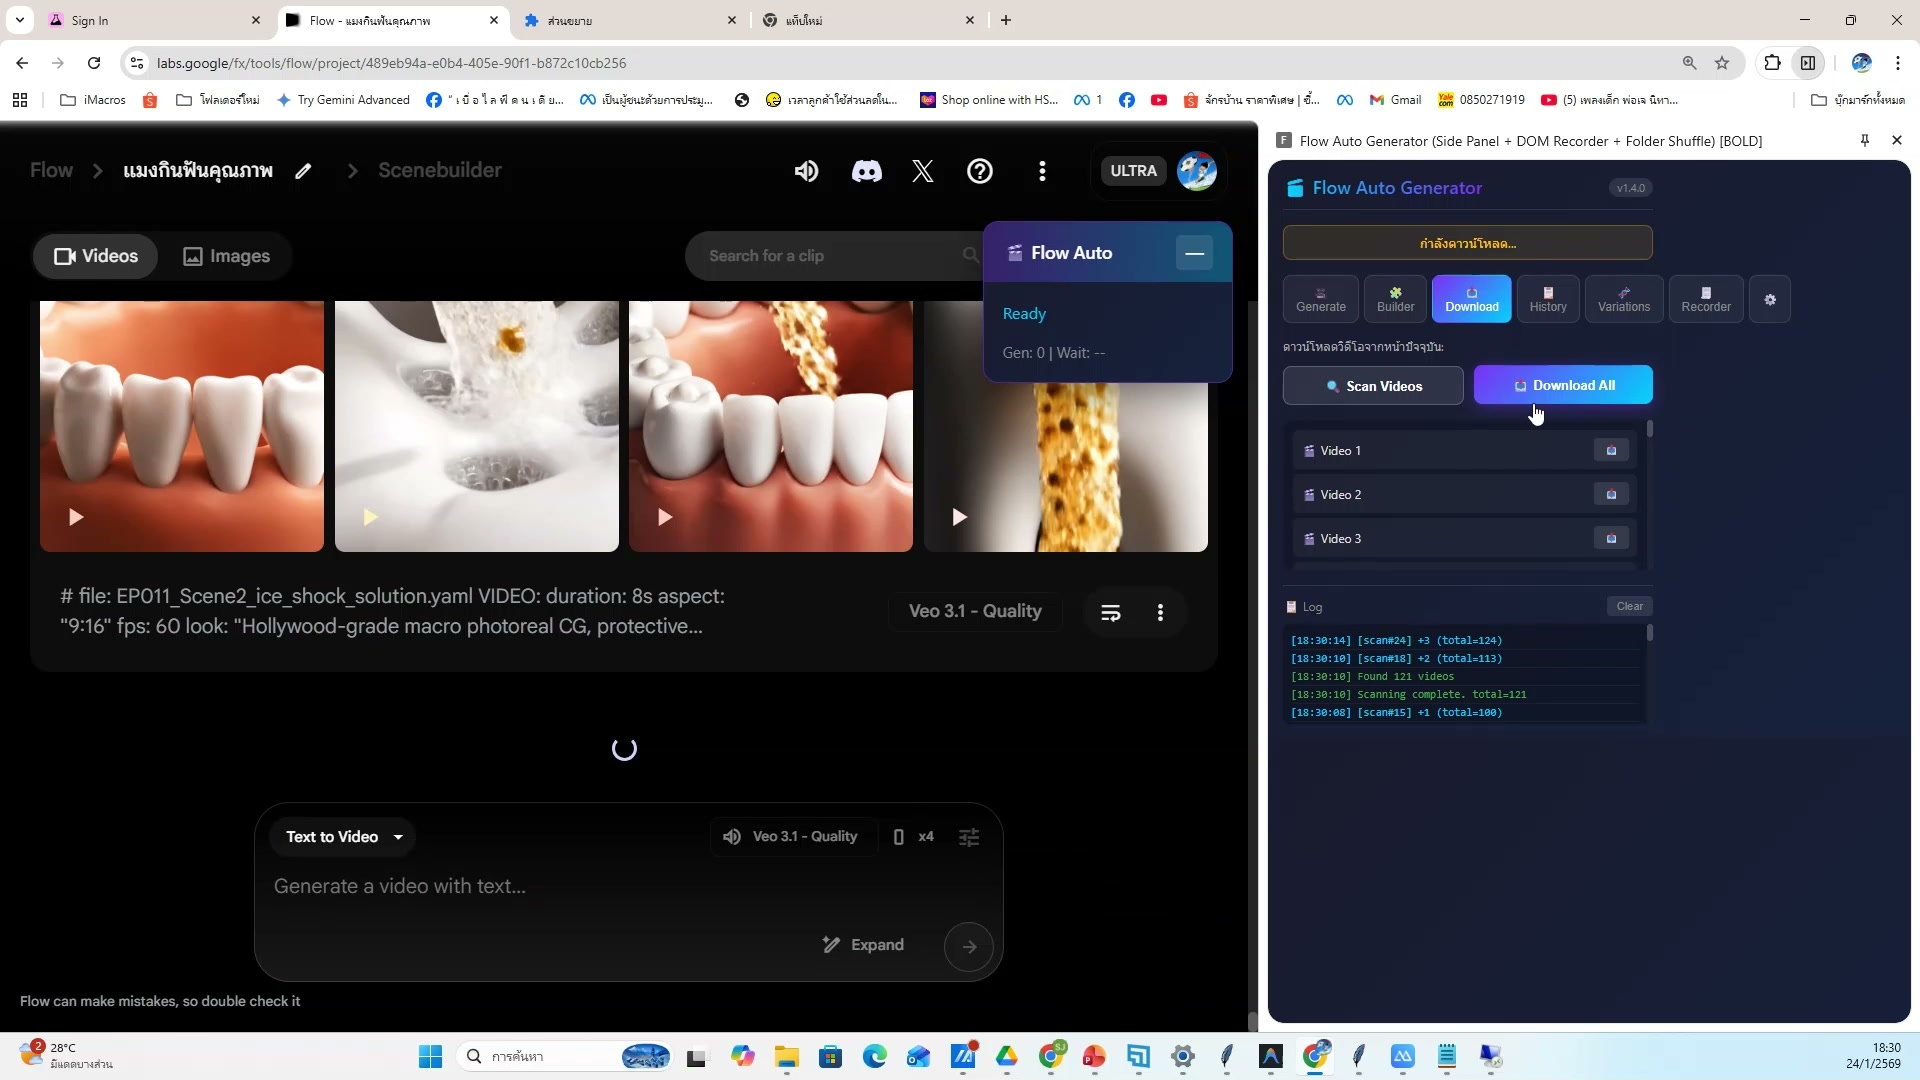The image size is (1920, 1080).
Task: Play the first tooth video thumbnail
Action: (76, 517)
